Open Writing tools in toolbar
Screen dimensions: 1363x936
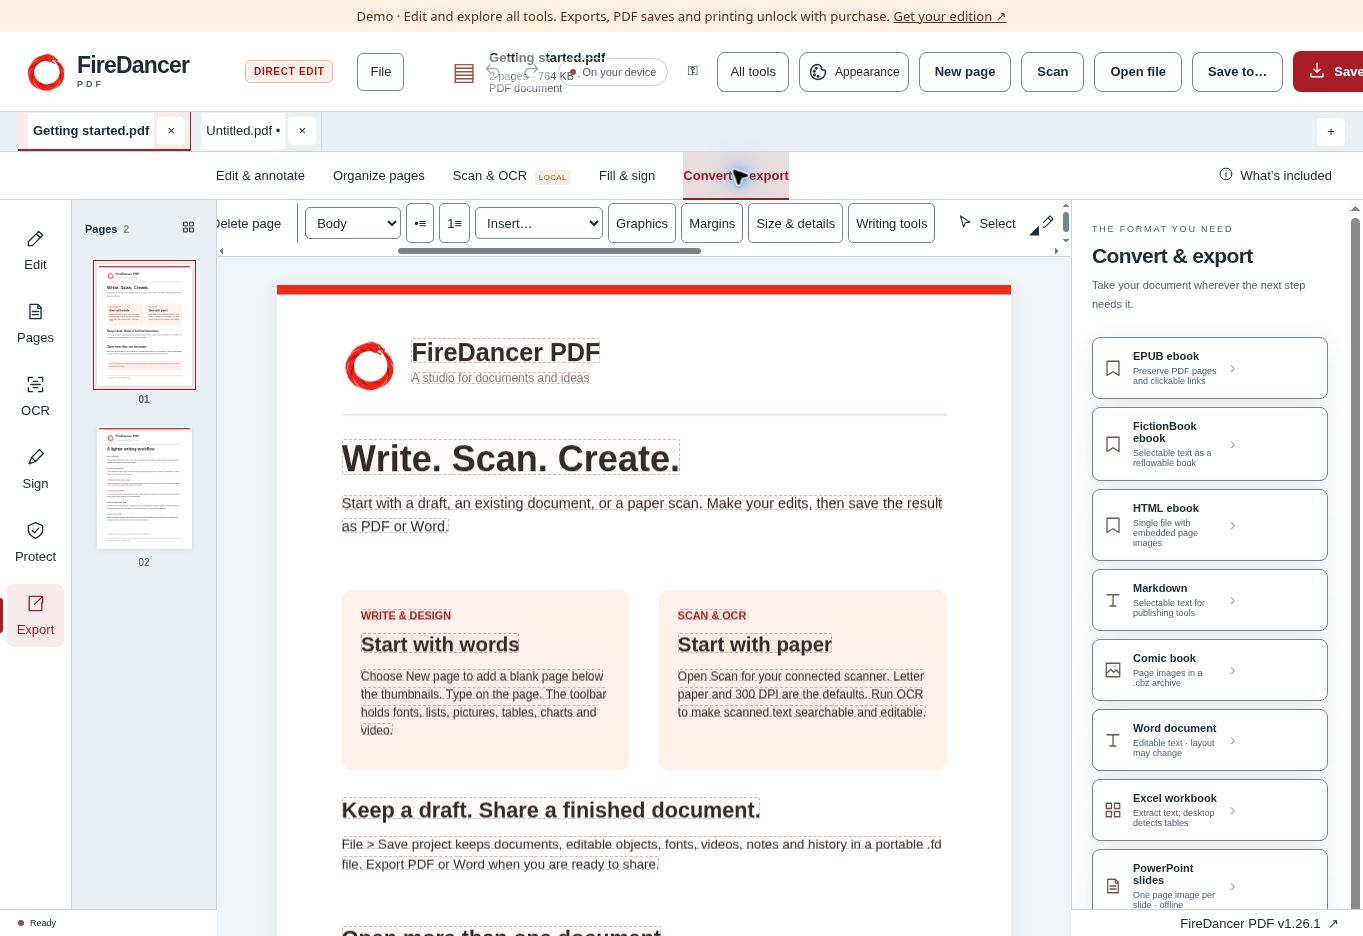(892, 223)
